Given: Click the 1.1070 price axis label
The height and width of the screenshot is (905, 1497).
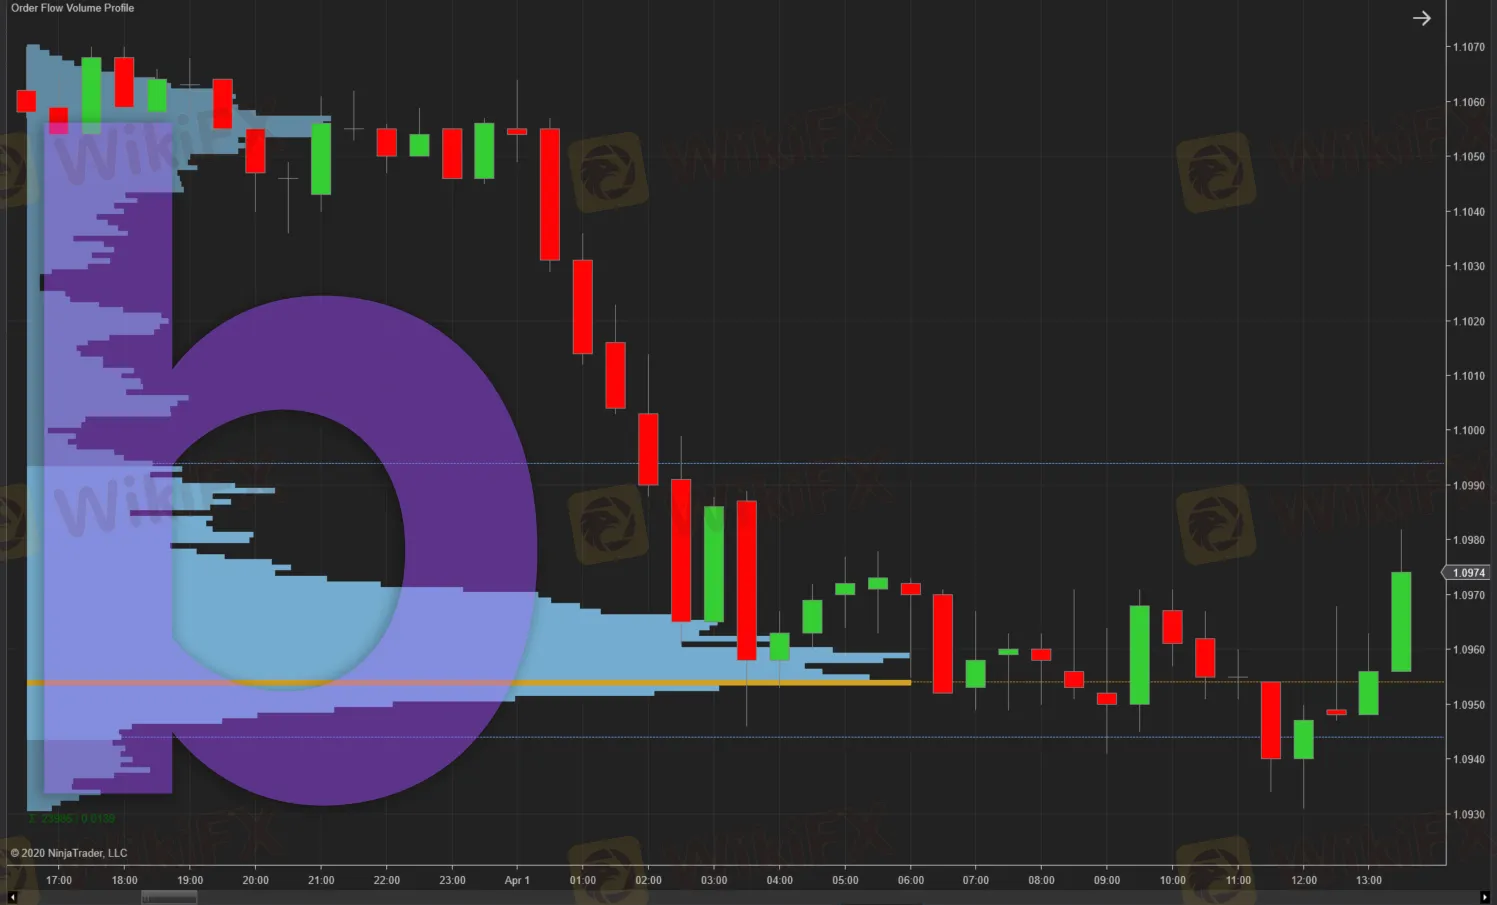Looking at the screenshot, I should tap(1468, 47).
